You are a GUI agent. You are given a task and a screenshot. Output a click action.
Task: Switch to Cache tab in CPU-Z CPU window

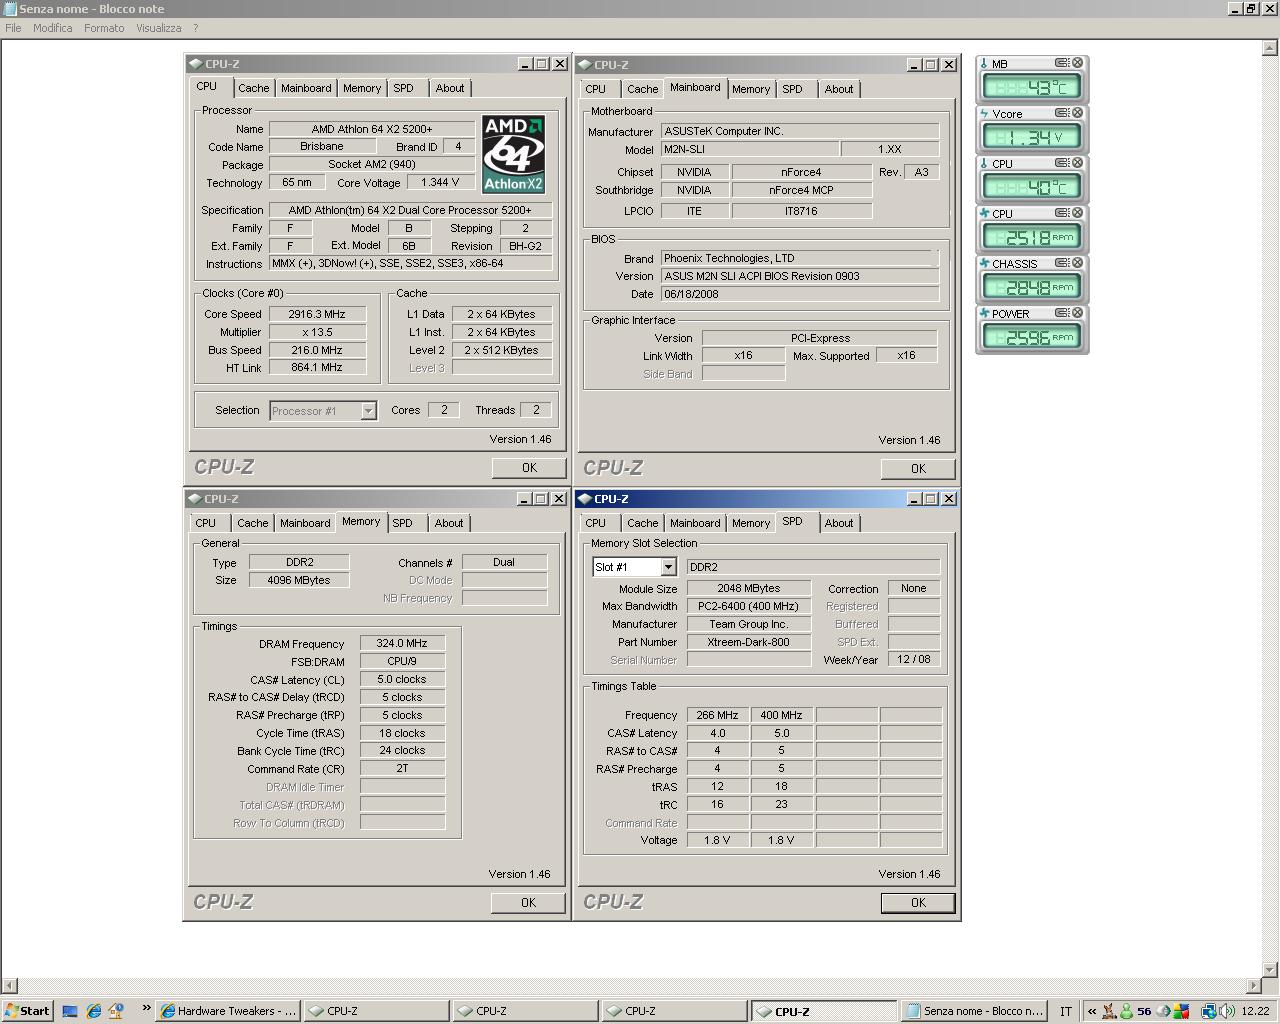(x=253, y=88)
